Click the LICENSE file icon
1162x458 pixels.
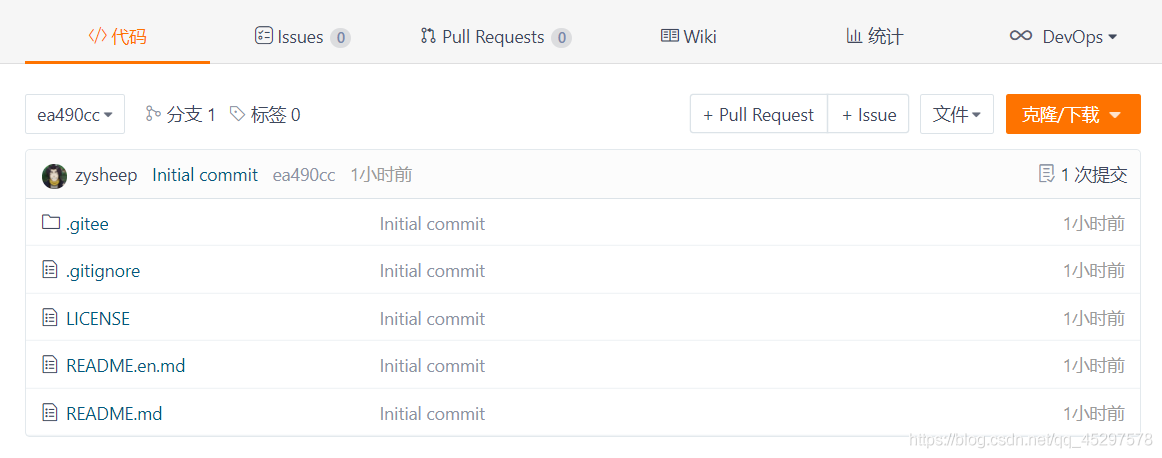pos(50,318)
